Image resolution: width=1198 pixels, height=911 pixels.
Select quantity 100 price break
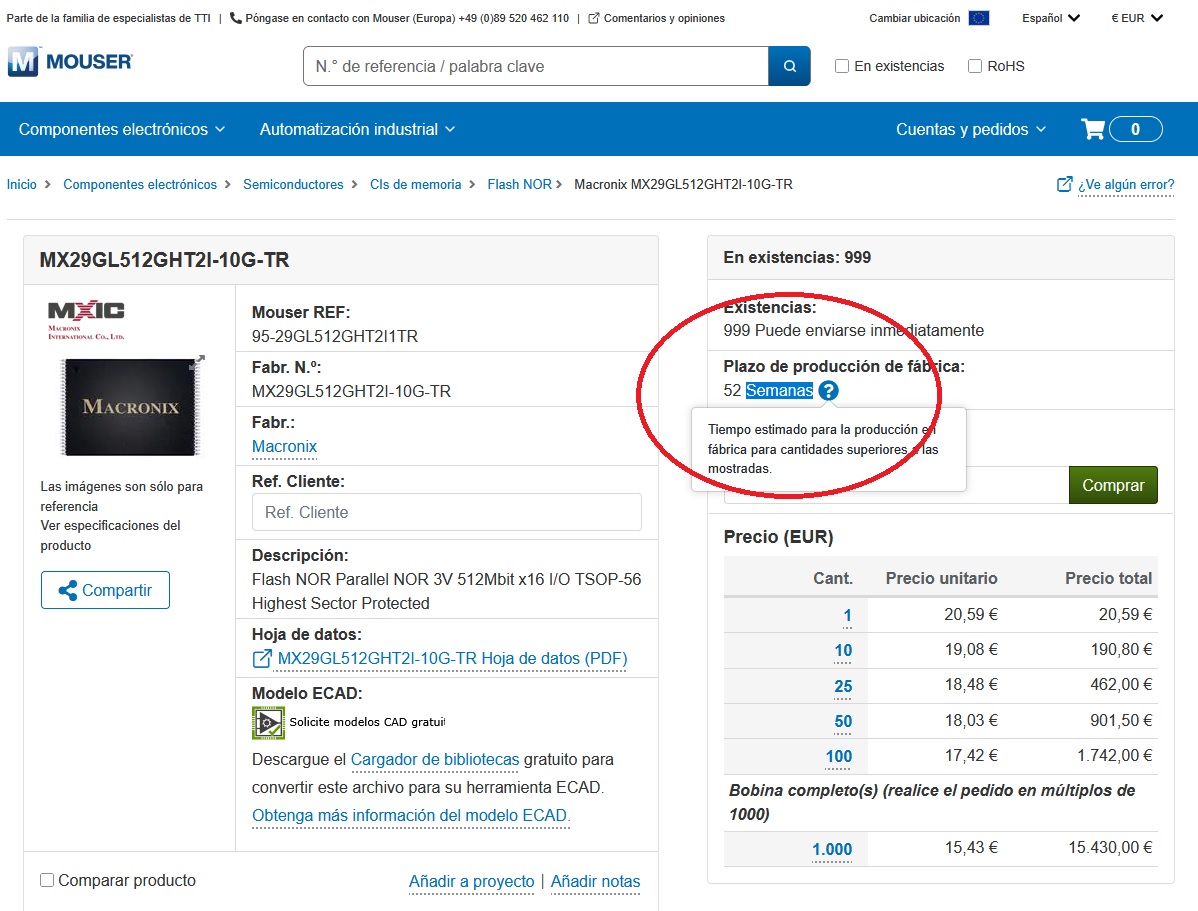coord(838,757)
